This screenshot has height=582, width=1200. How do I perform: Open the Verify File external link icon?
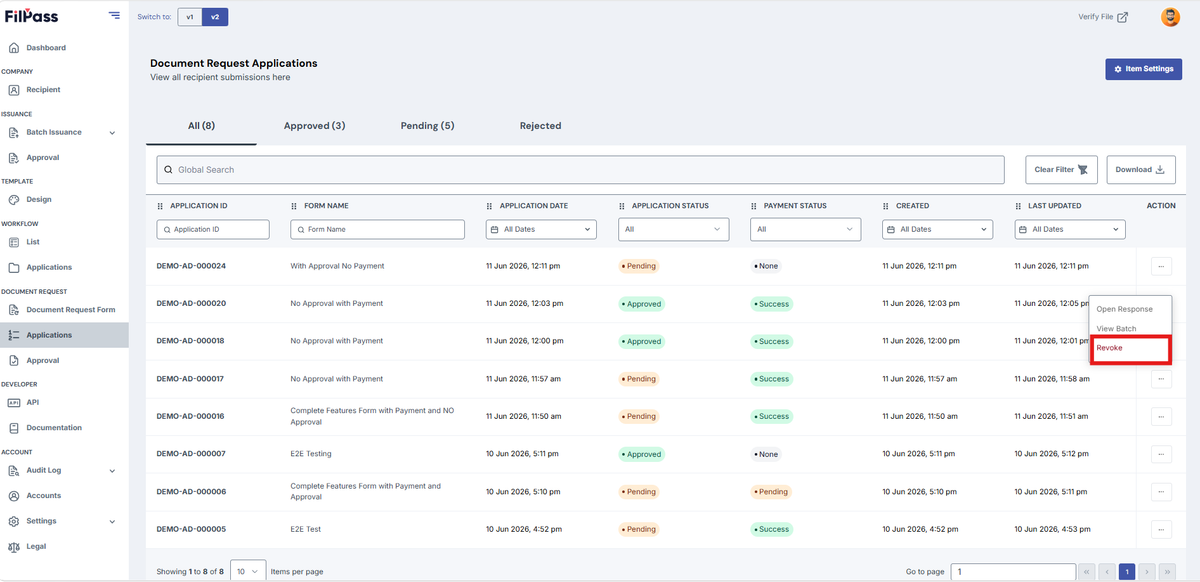(1122, 17)
